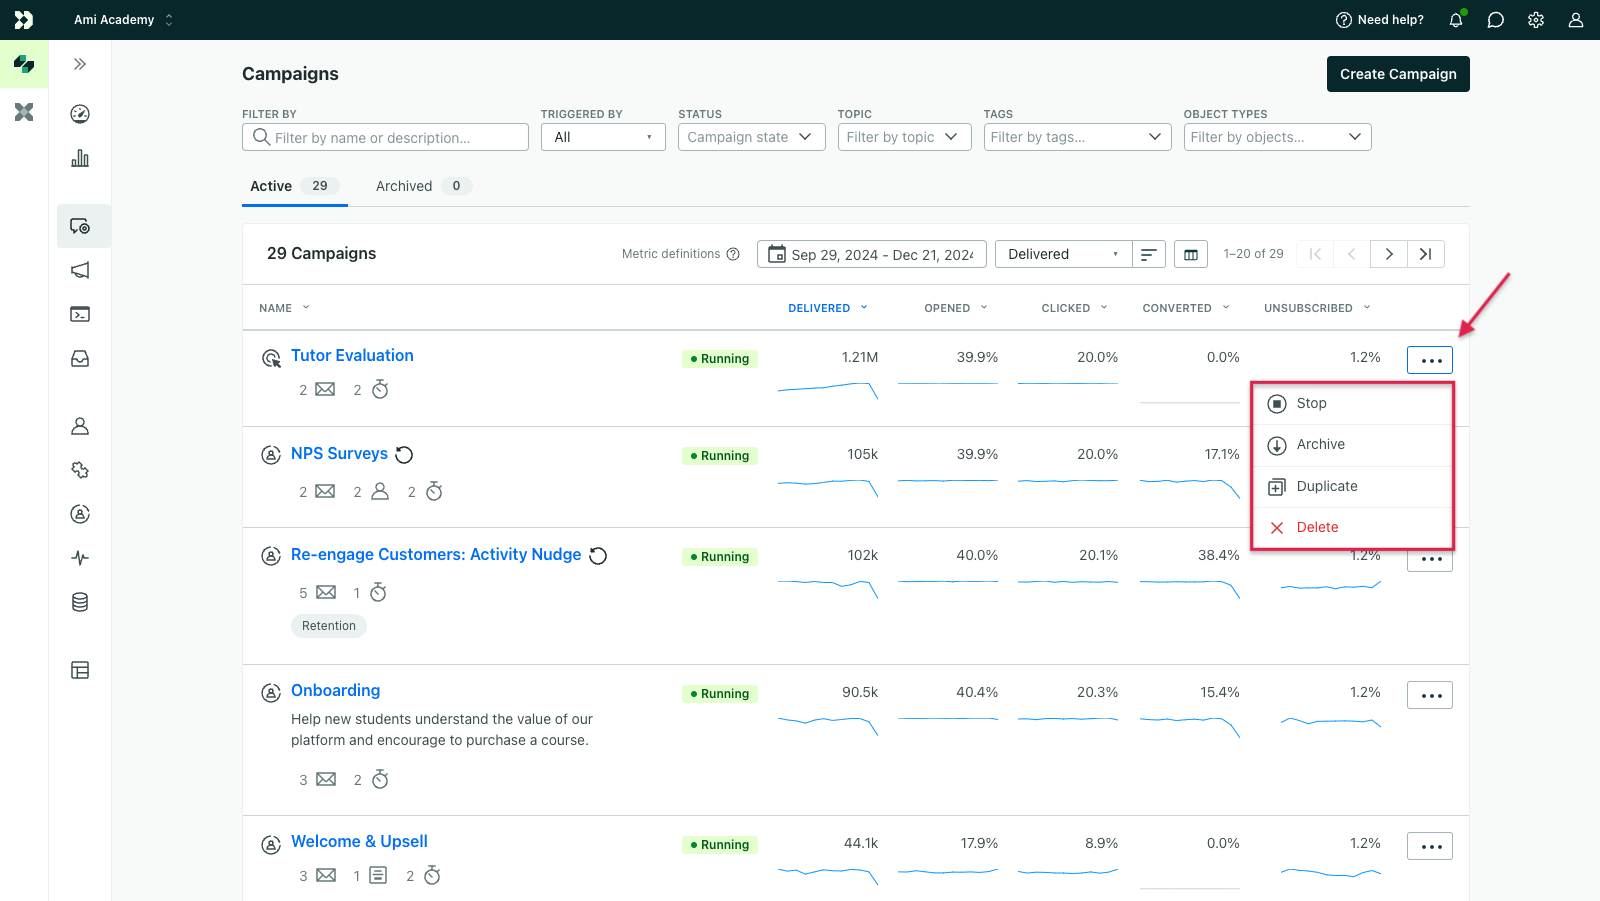Choose Archive in the campaign actions menu
Image resolution: width=1600 pixels, height=901 pixels.
tap(1320, 444)
